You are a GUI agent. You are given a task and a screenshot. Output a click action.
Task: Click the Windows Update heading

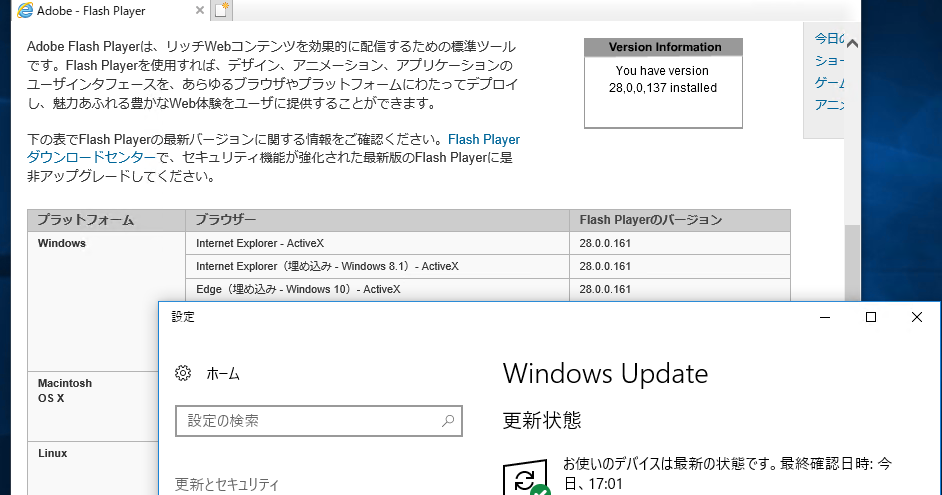[x=605, y=374]
